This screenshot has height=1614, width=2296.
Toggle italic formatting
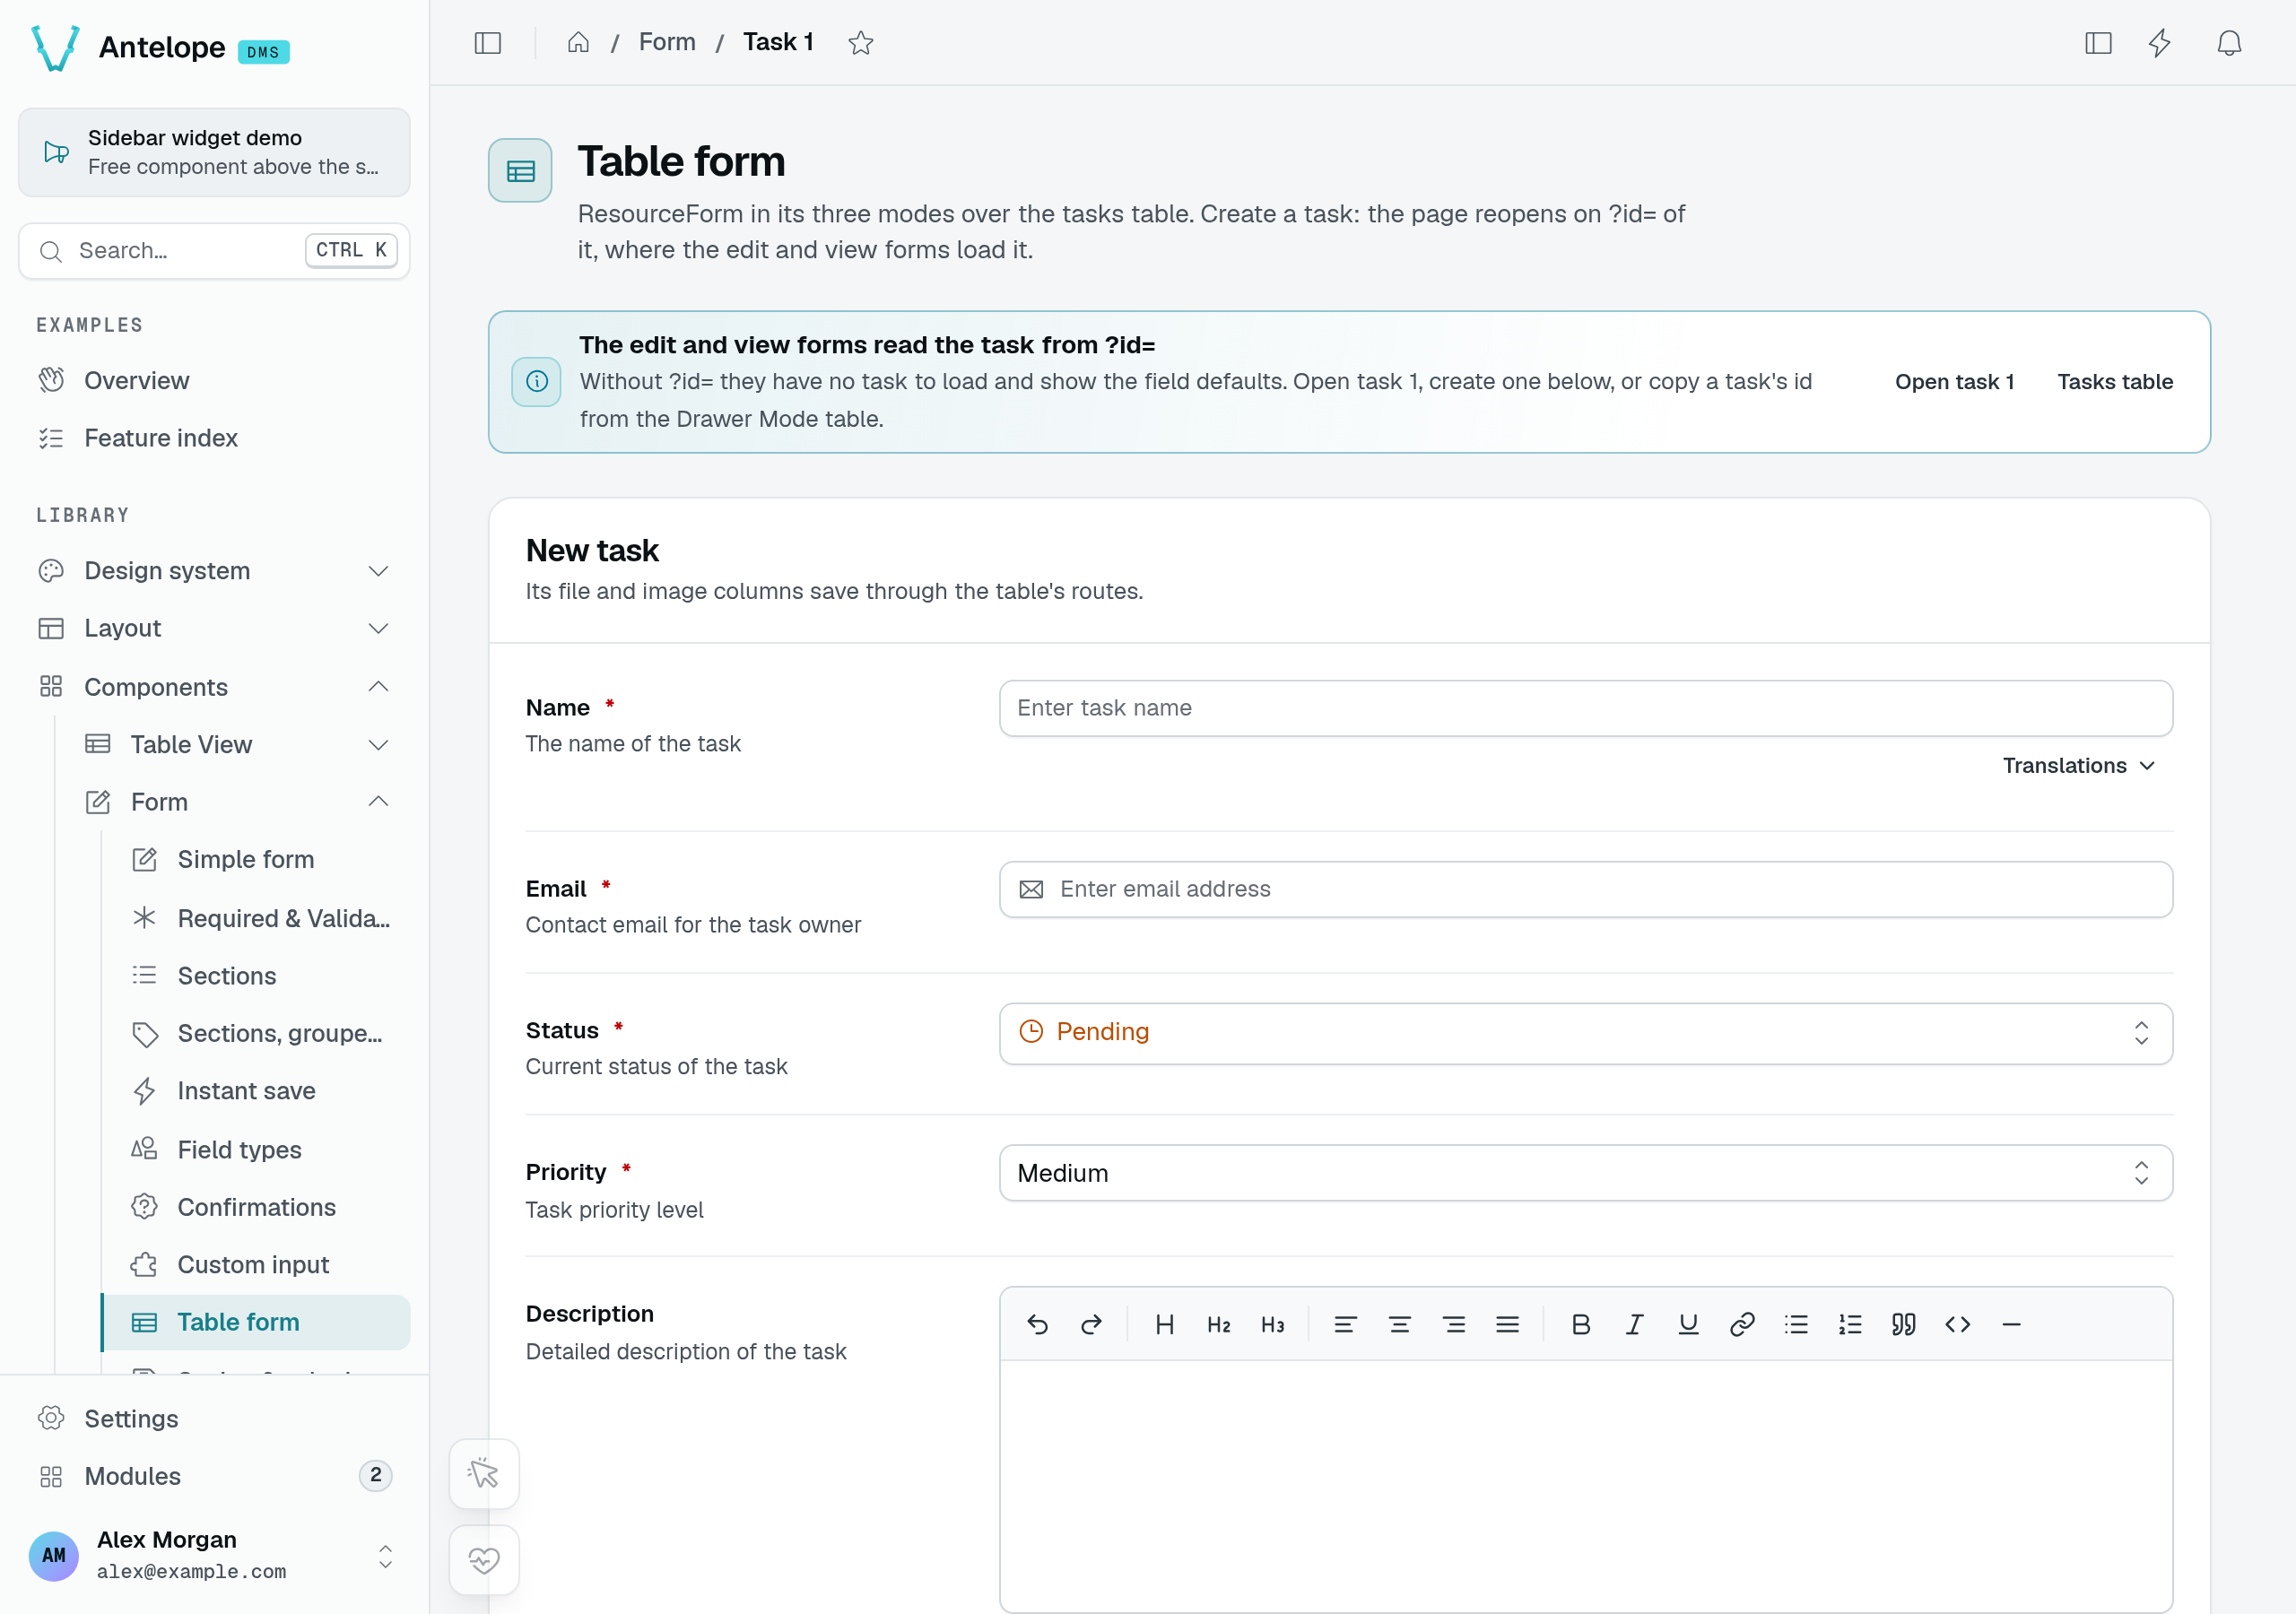pyautogui.click(x=1634, y=1324)
